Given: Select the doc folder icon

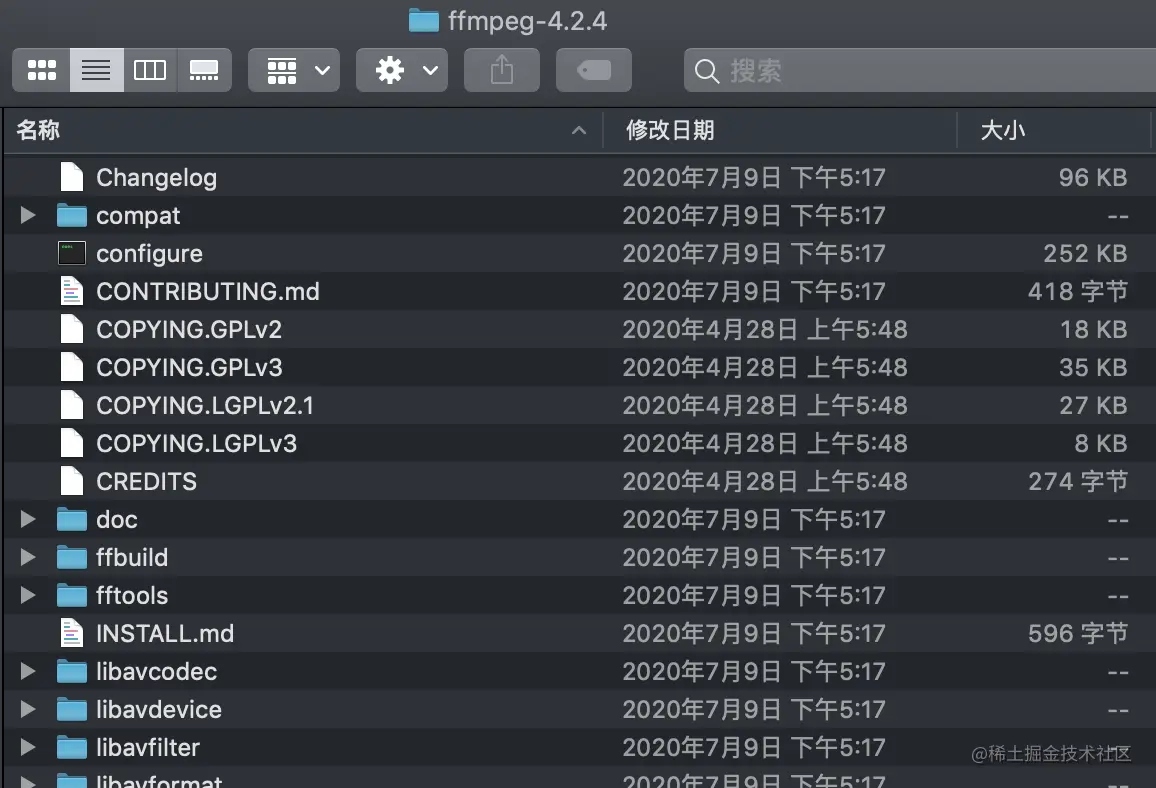Looking at the screenshot, I should (72, 519).
